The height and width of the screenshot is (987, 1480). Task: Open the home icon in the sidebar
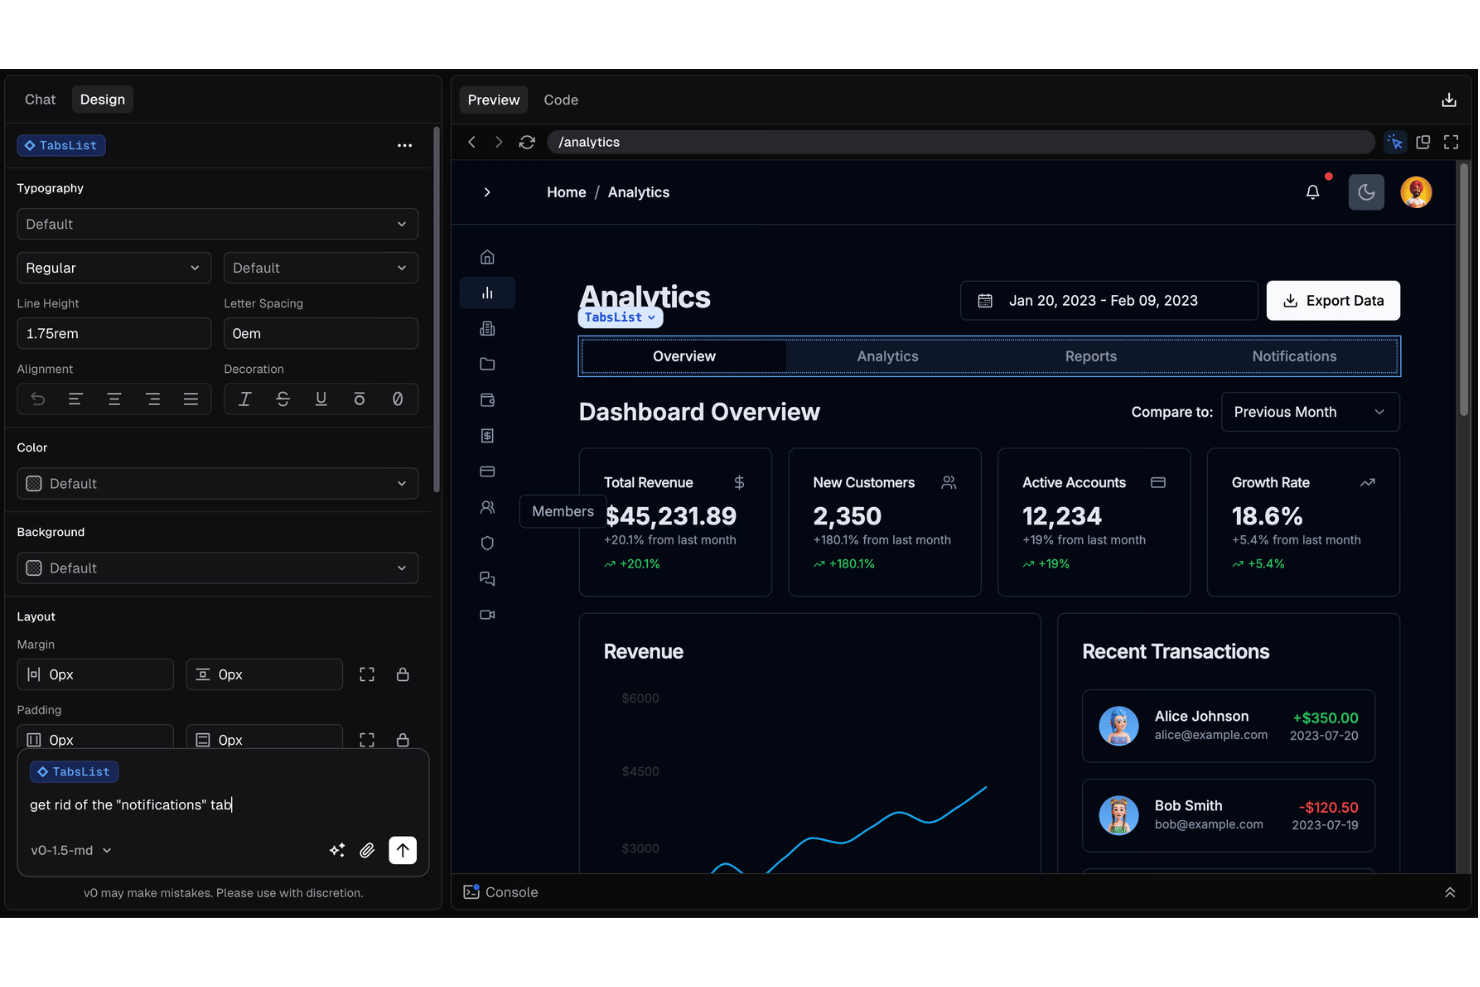487,257
